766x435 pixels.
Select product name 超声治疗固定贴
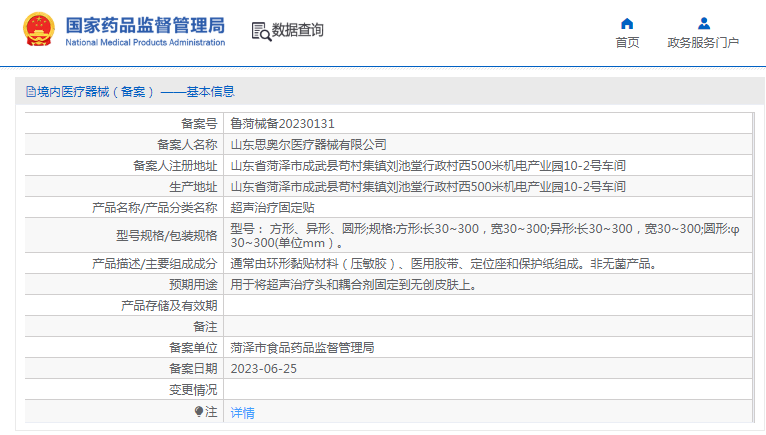click(273, 208)
